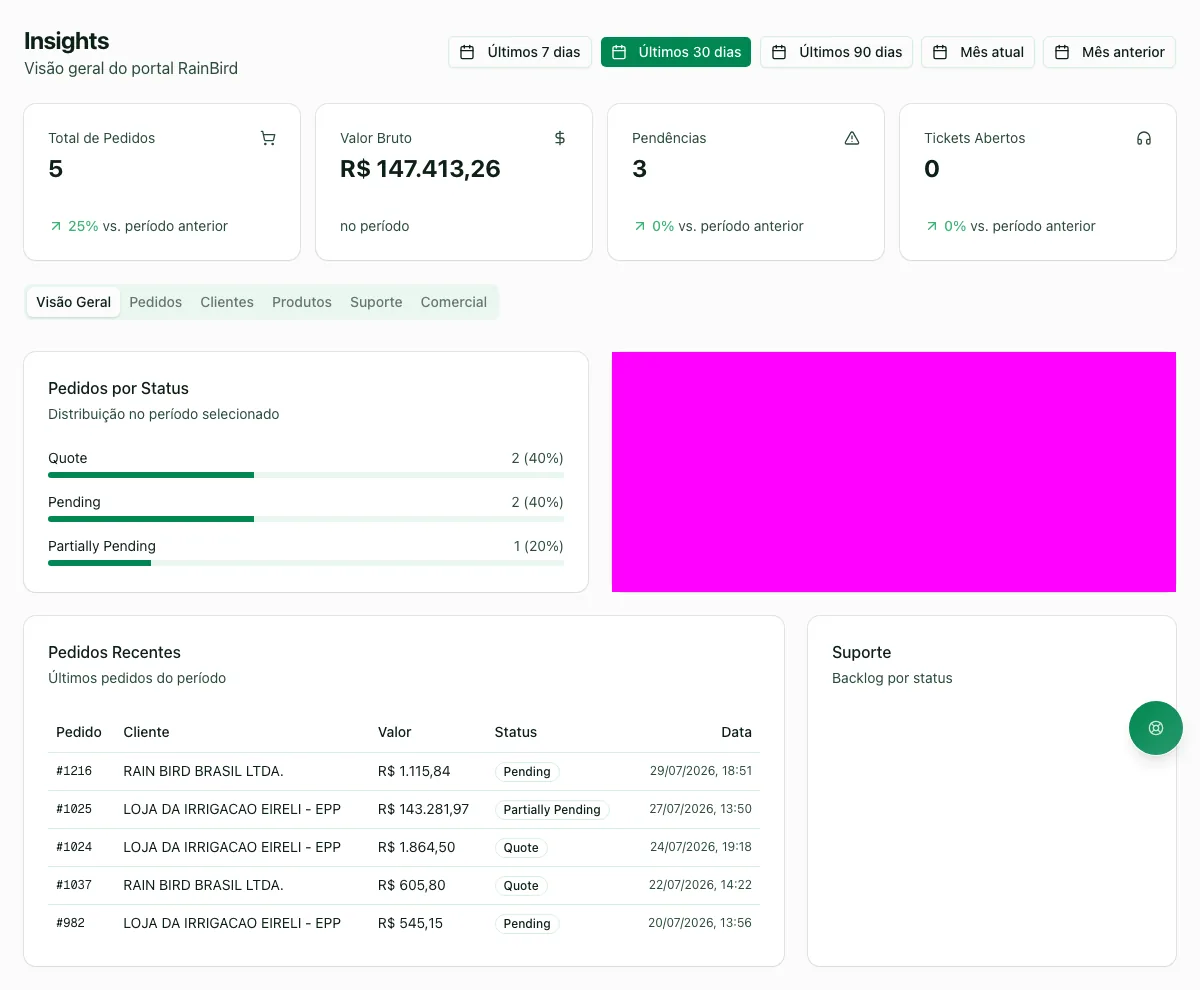Click the warning triangle icon in Pendências
1200x990 pixels.
[x=852, y=138]
